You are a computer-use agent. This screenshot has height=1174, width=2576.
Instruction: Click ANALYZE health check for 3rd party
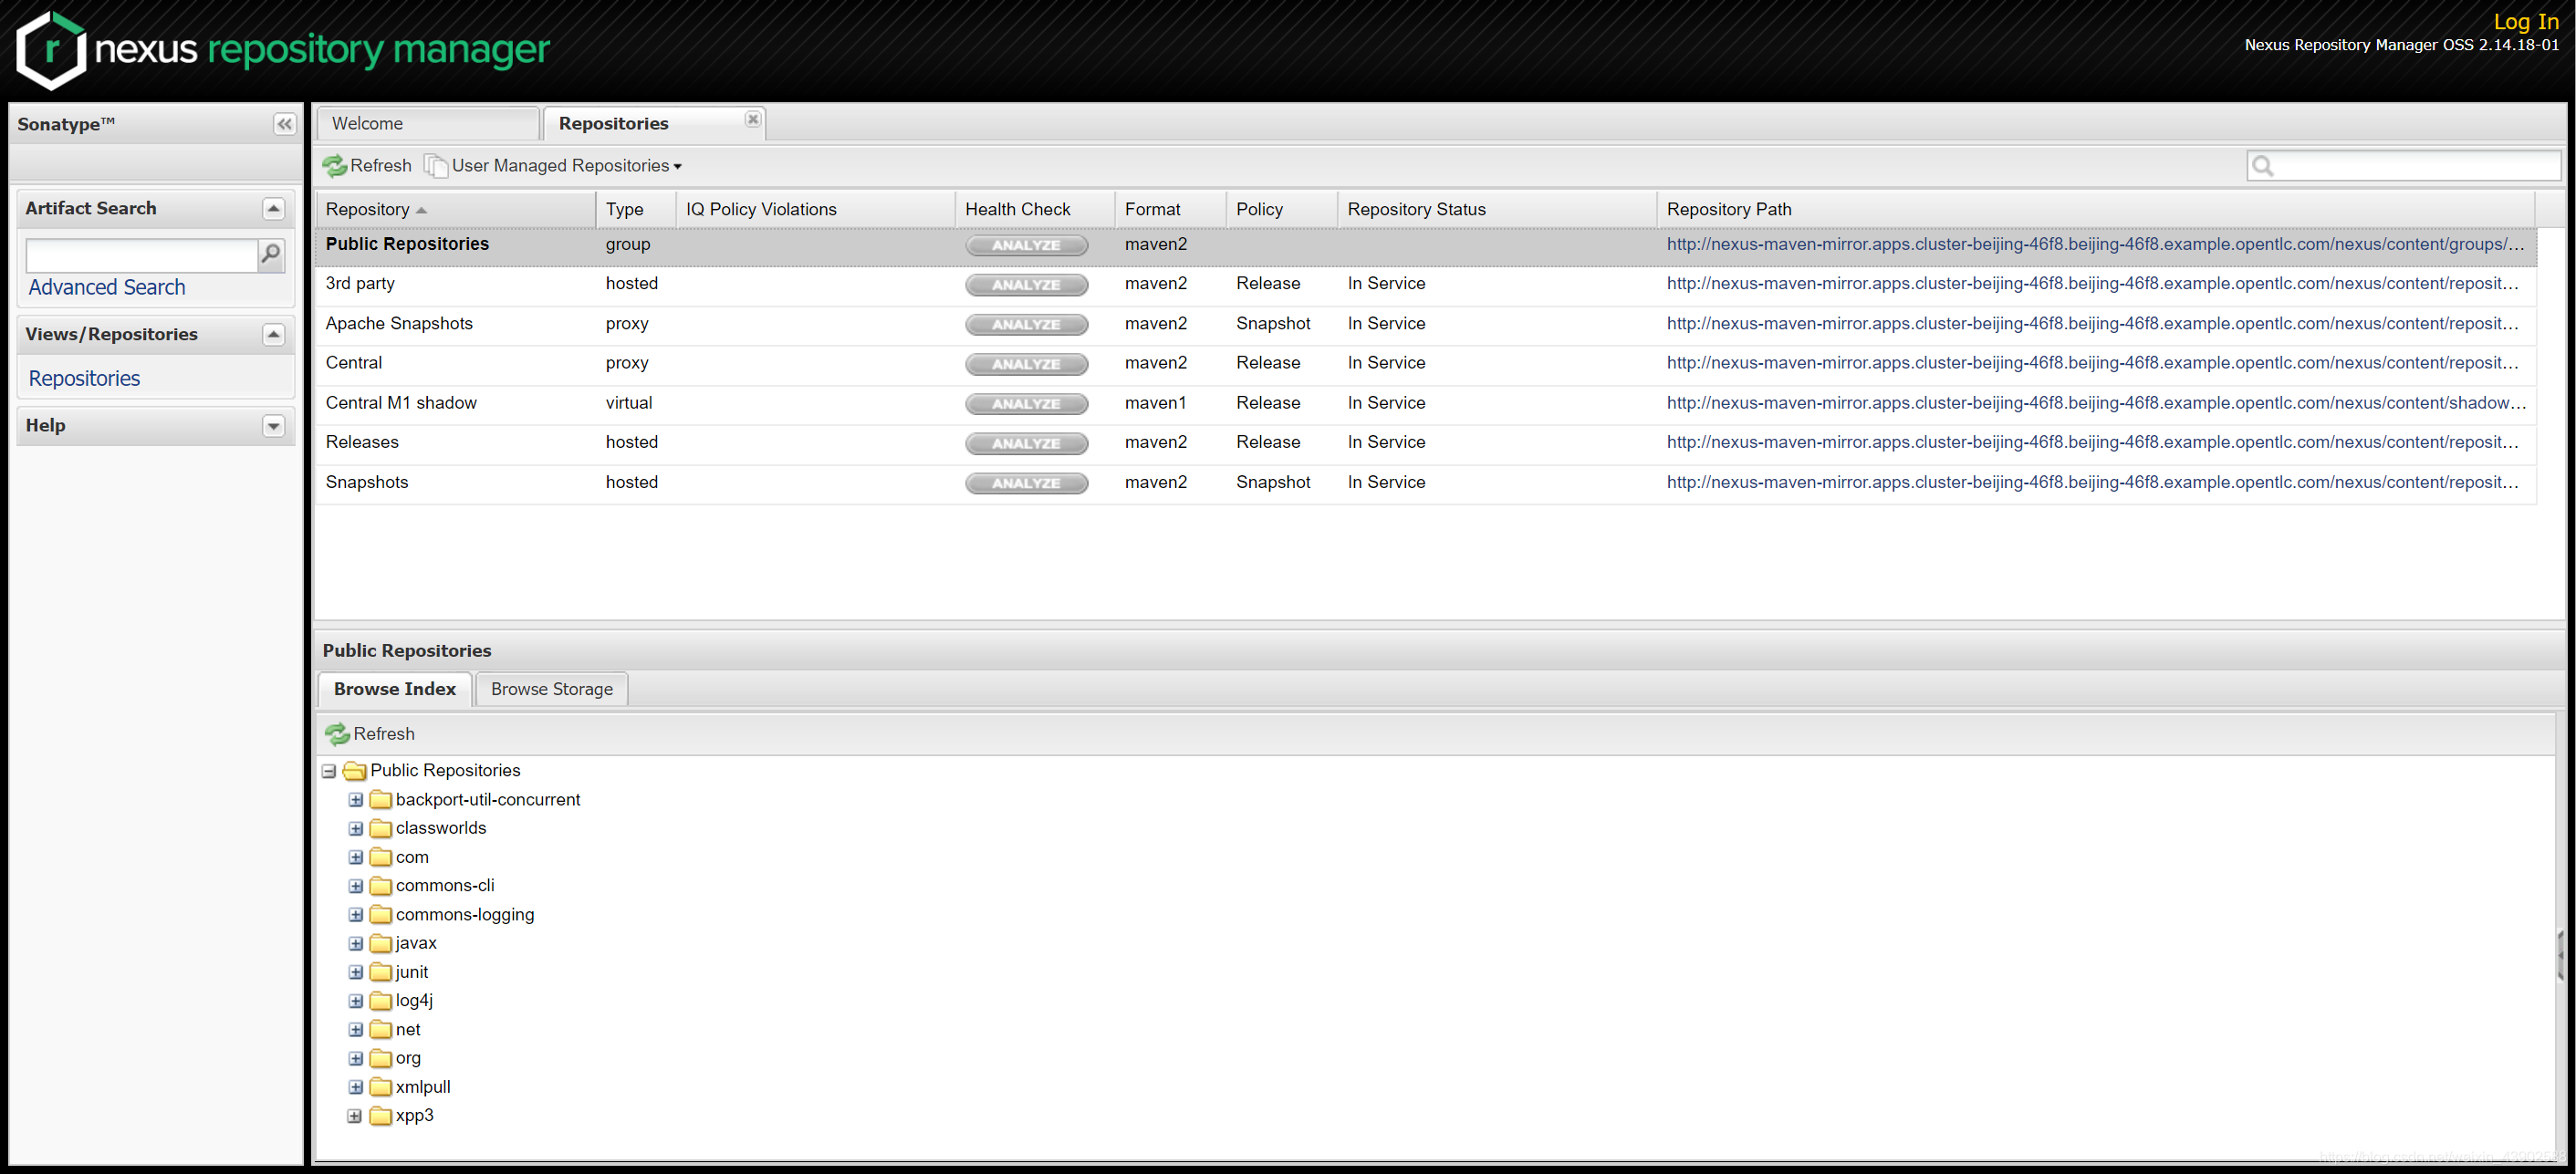[1026, 285]
